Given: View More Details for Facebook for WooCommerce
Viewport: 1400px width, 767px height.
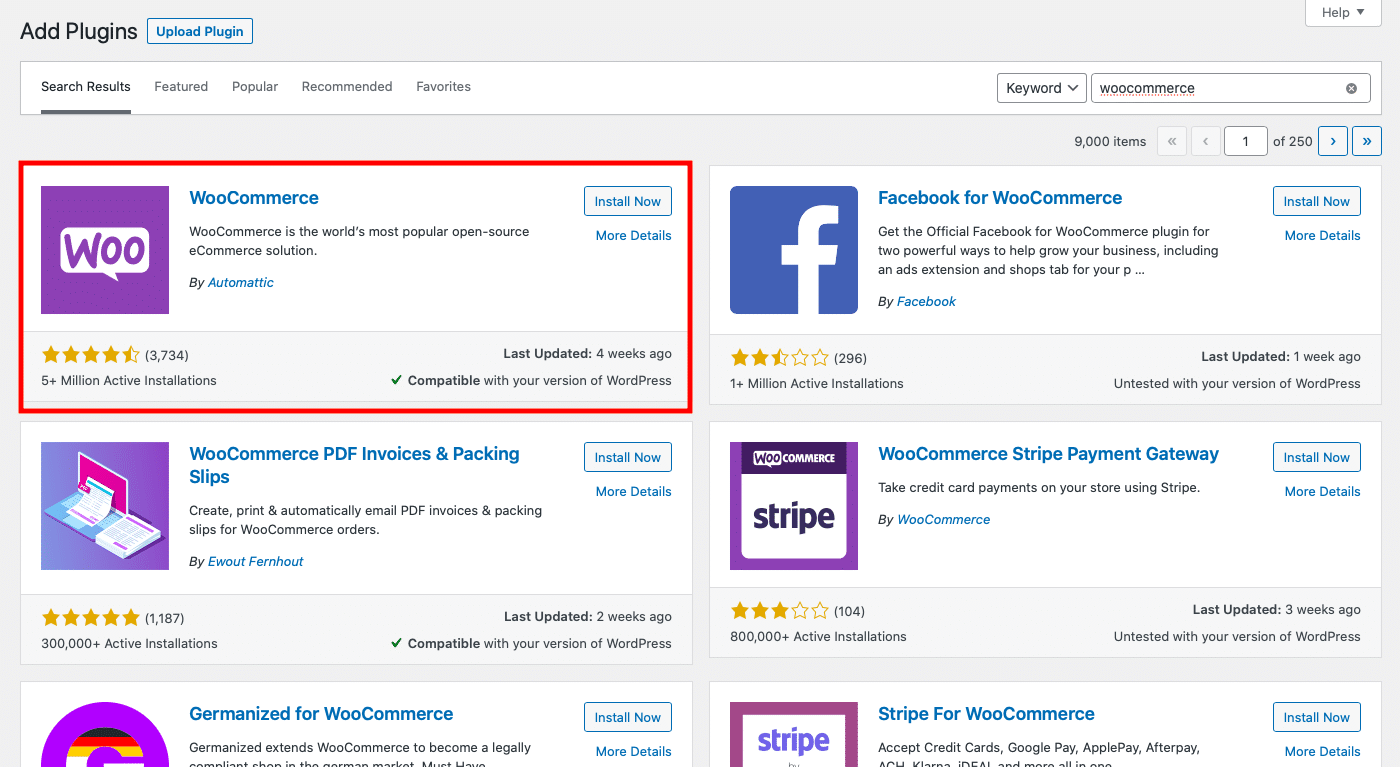Looking at the screenshot, I should point(1323,236).
